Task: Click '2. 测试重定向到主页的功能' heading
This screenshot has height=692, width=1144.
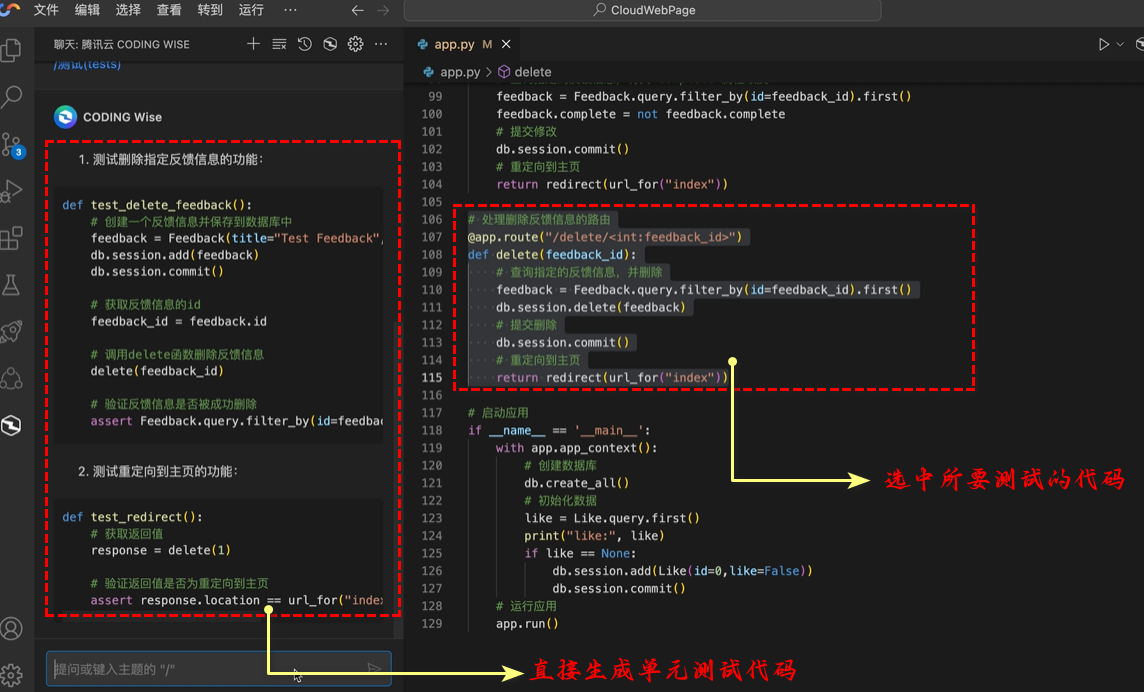Action: pos(158,471)
